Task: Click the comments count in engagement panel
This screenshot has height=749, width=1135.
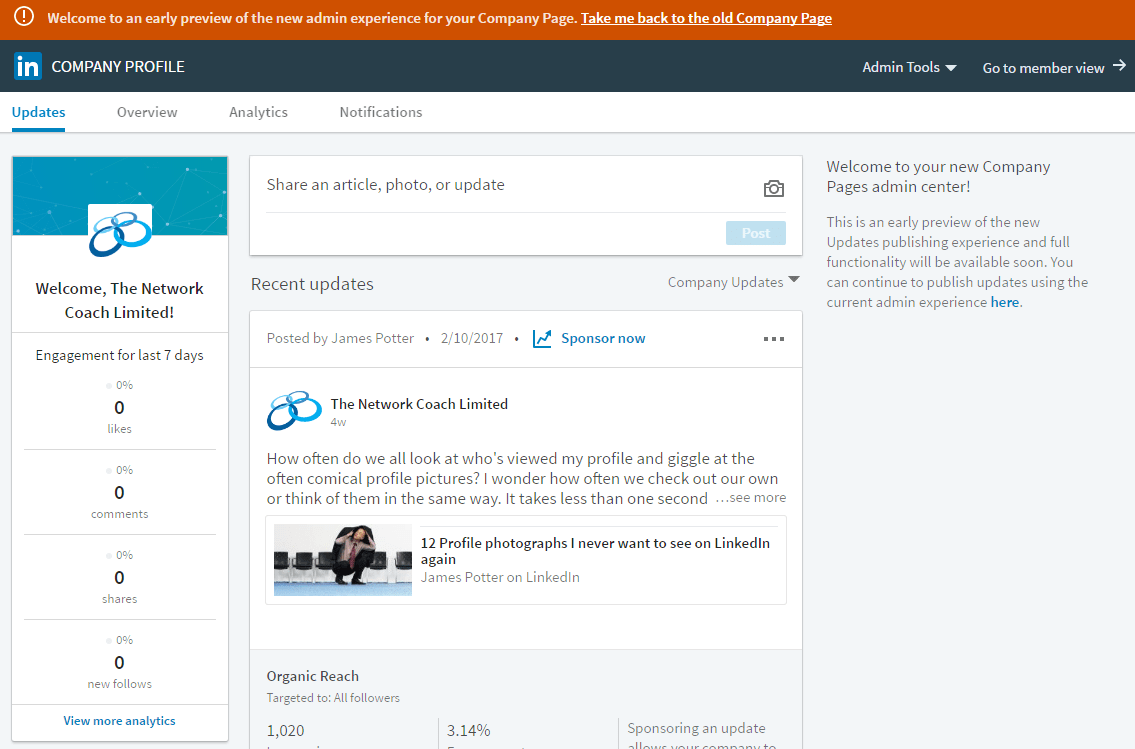Action: click(119, 493)
